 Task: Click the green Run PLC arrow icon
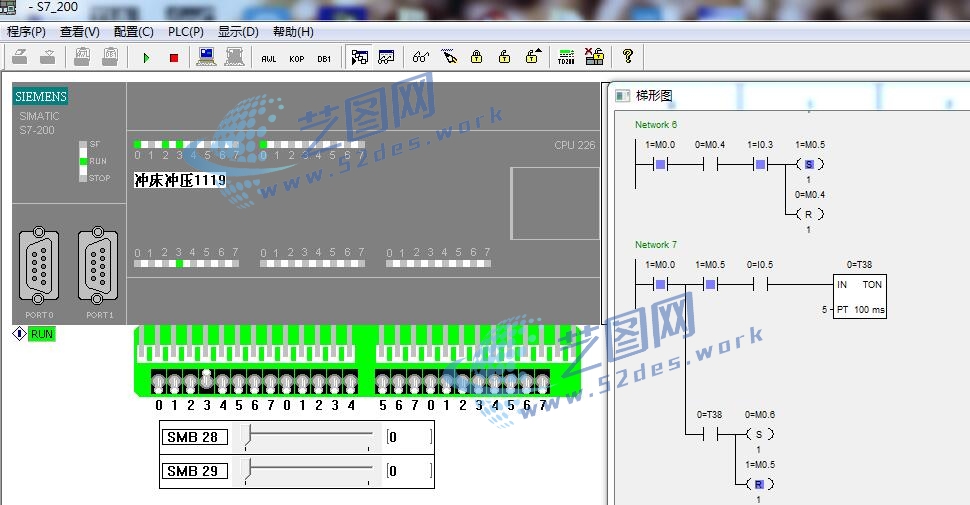[x=147, y=58]
